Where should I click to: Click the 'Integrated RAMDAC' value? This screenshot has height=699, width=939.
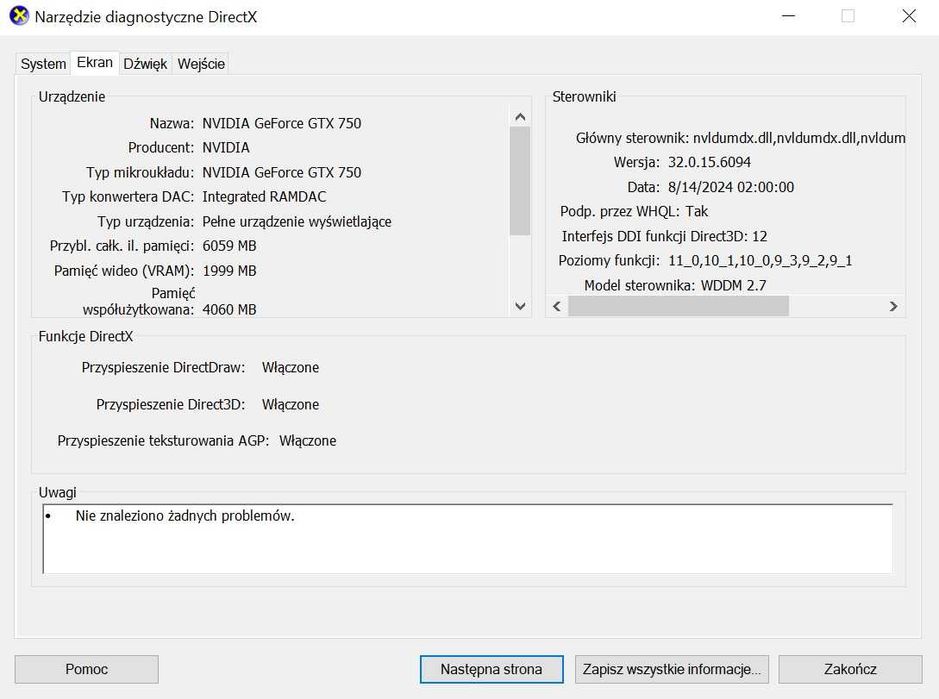click(264, 196)
